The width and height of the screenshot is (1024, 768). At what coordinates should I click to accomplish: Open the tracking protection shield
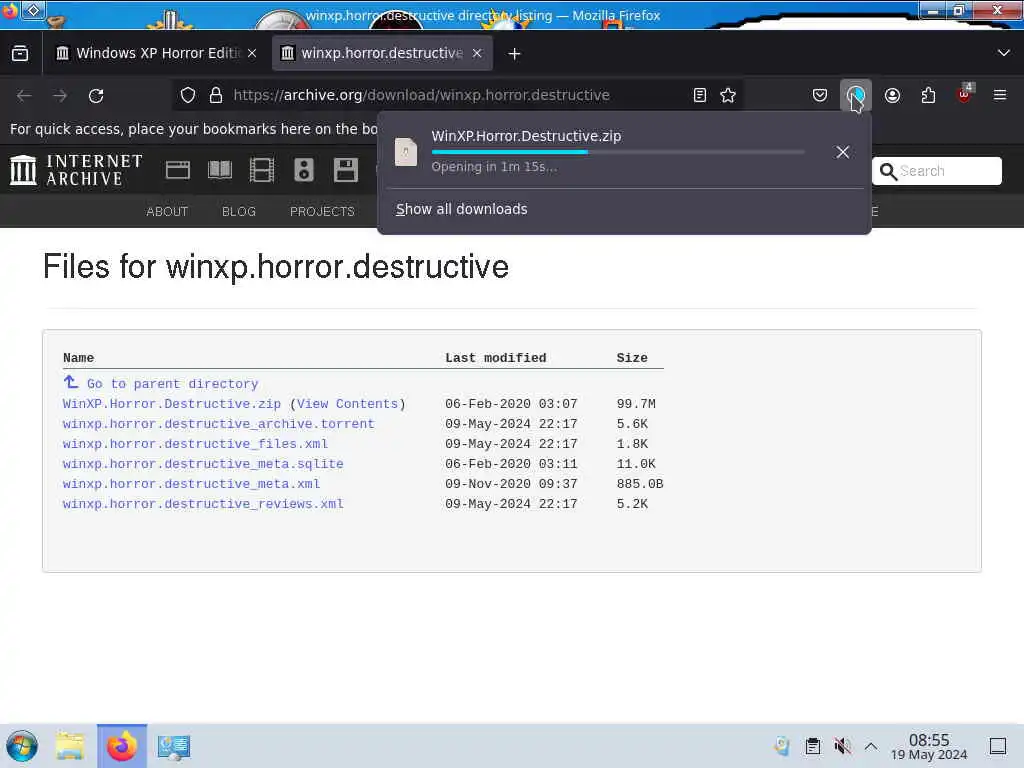[x=188, y=95]
